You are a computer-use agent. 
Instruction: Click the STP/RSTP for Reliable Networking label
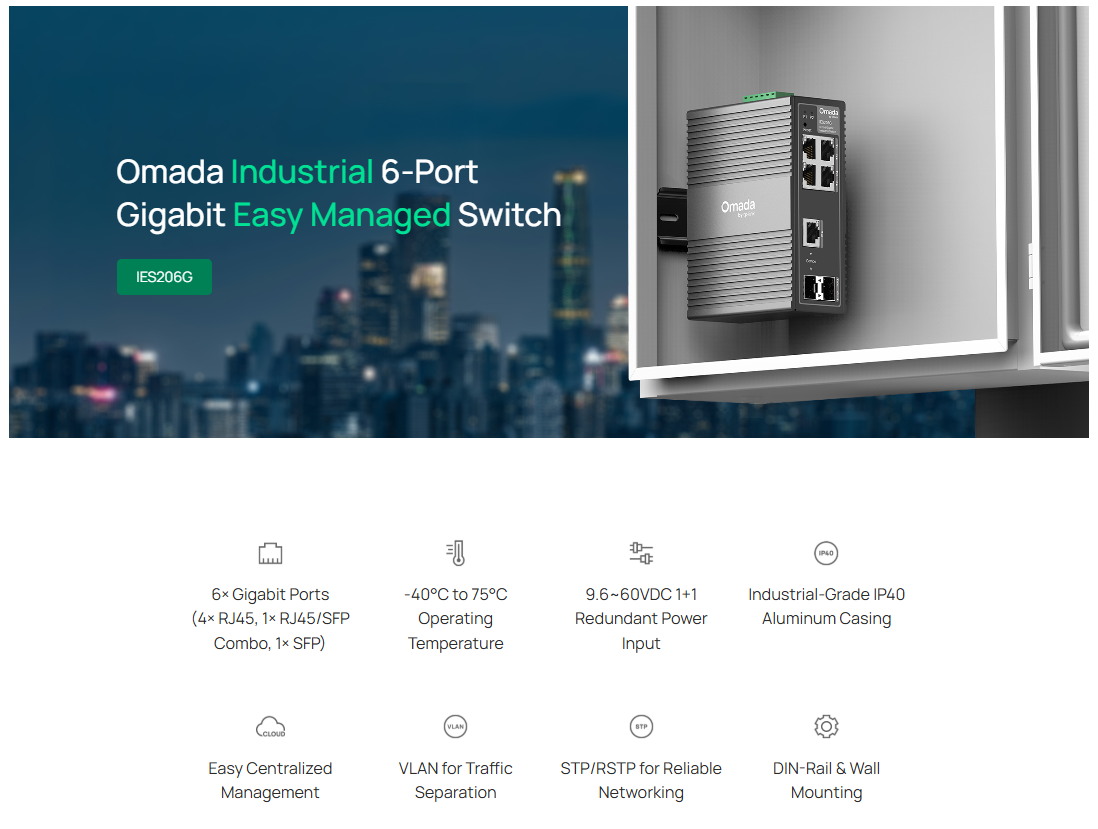tap(641, 780)
